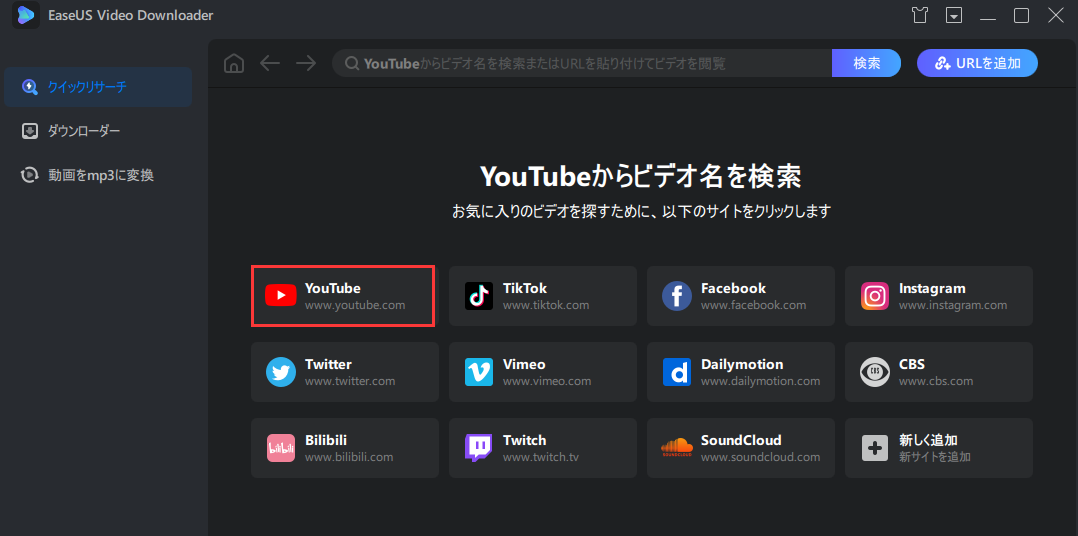The image size is (1078, 536).
Task: Click the Facebook logo icon
Action: tap(676, 295)
